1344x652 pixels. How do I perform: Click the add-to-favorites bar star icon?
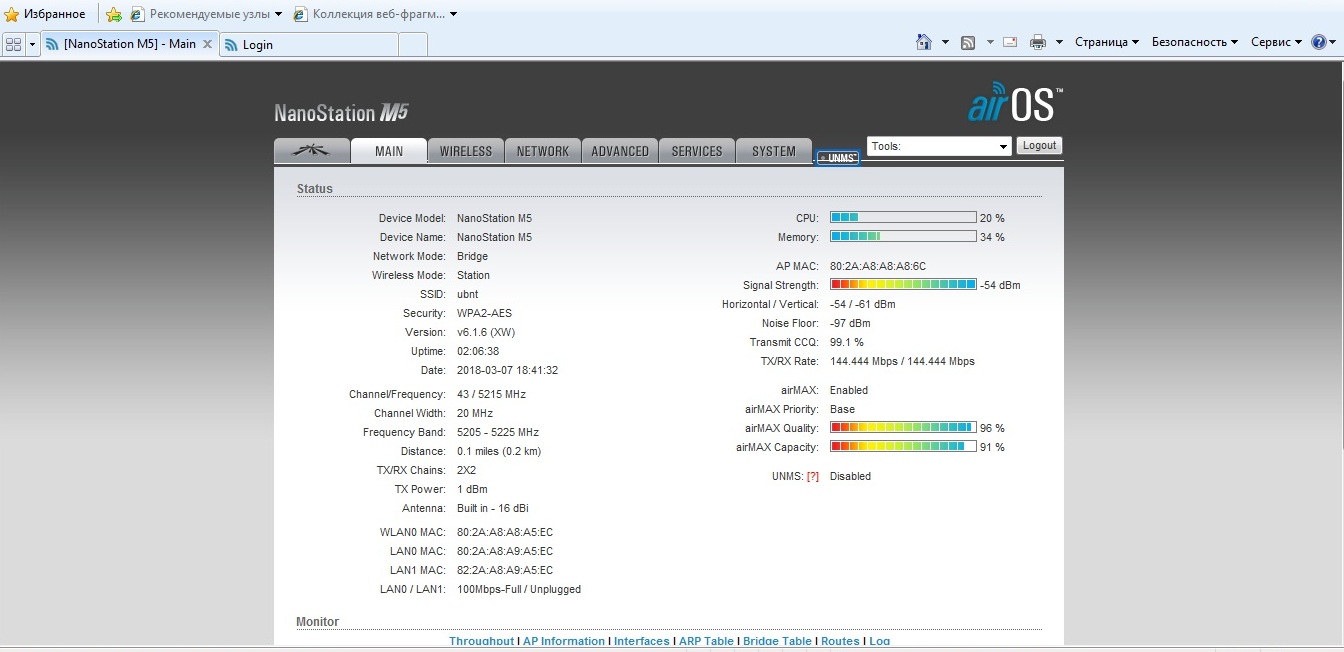(114, 14)
